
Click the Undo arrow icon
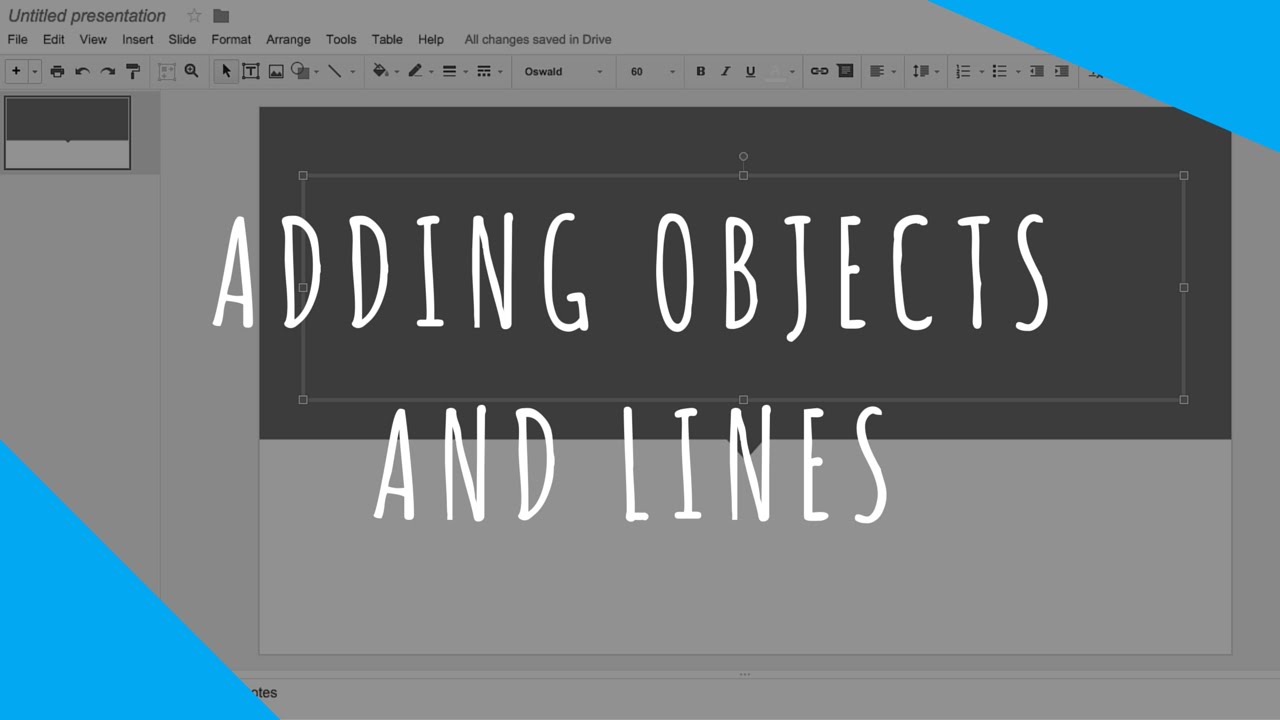pyautogui.click(x=82, y=71)
